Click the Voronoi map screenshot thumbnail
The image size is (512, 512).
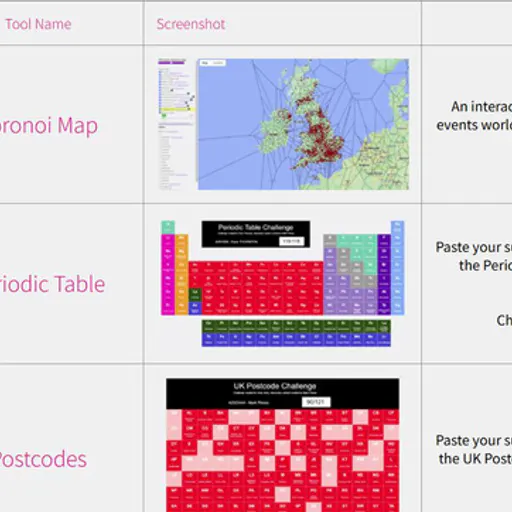pyautogui.click(x=283, y=124)
